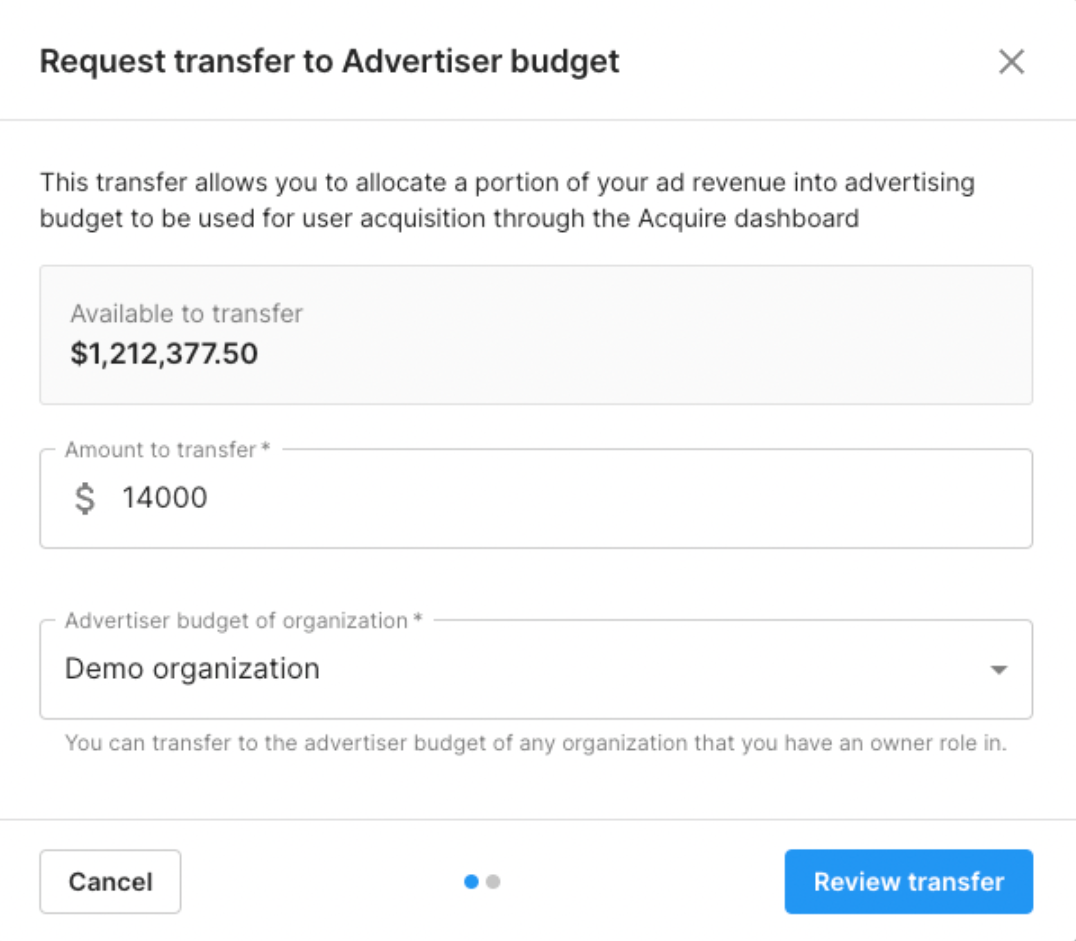Click the dialog title text
This screenshot has height=941, width=1076.
point(329,62)
